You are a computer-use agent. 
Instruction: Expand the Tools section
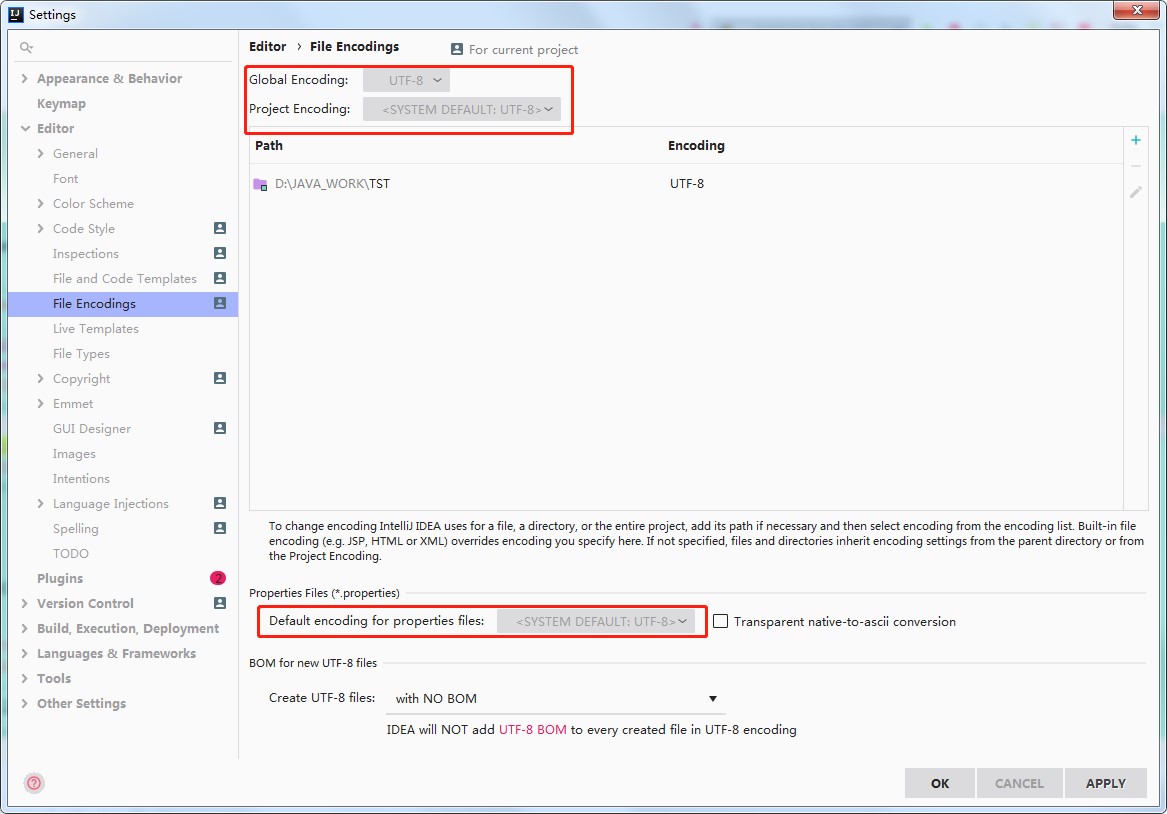point(25,679)
